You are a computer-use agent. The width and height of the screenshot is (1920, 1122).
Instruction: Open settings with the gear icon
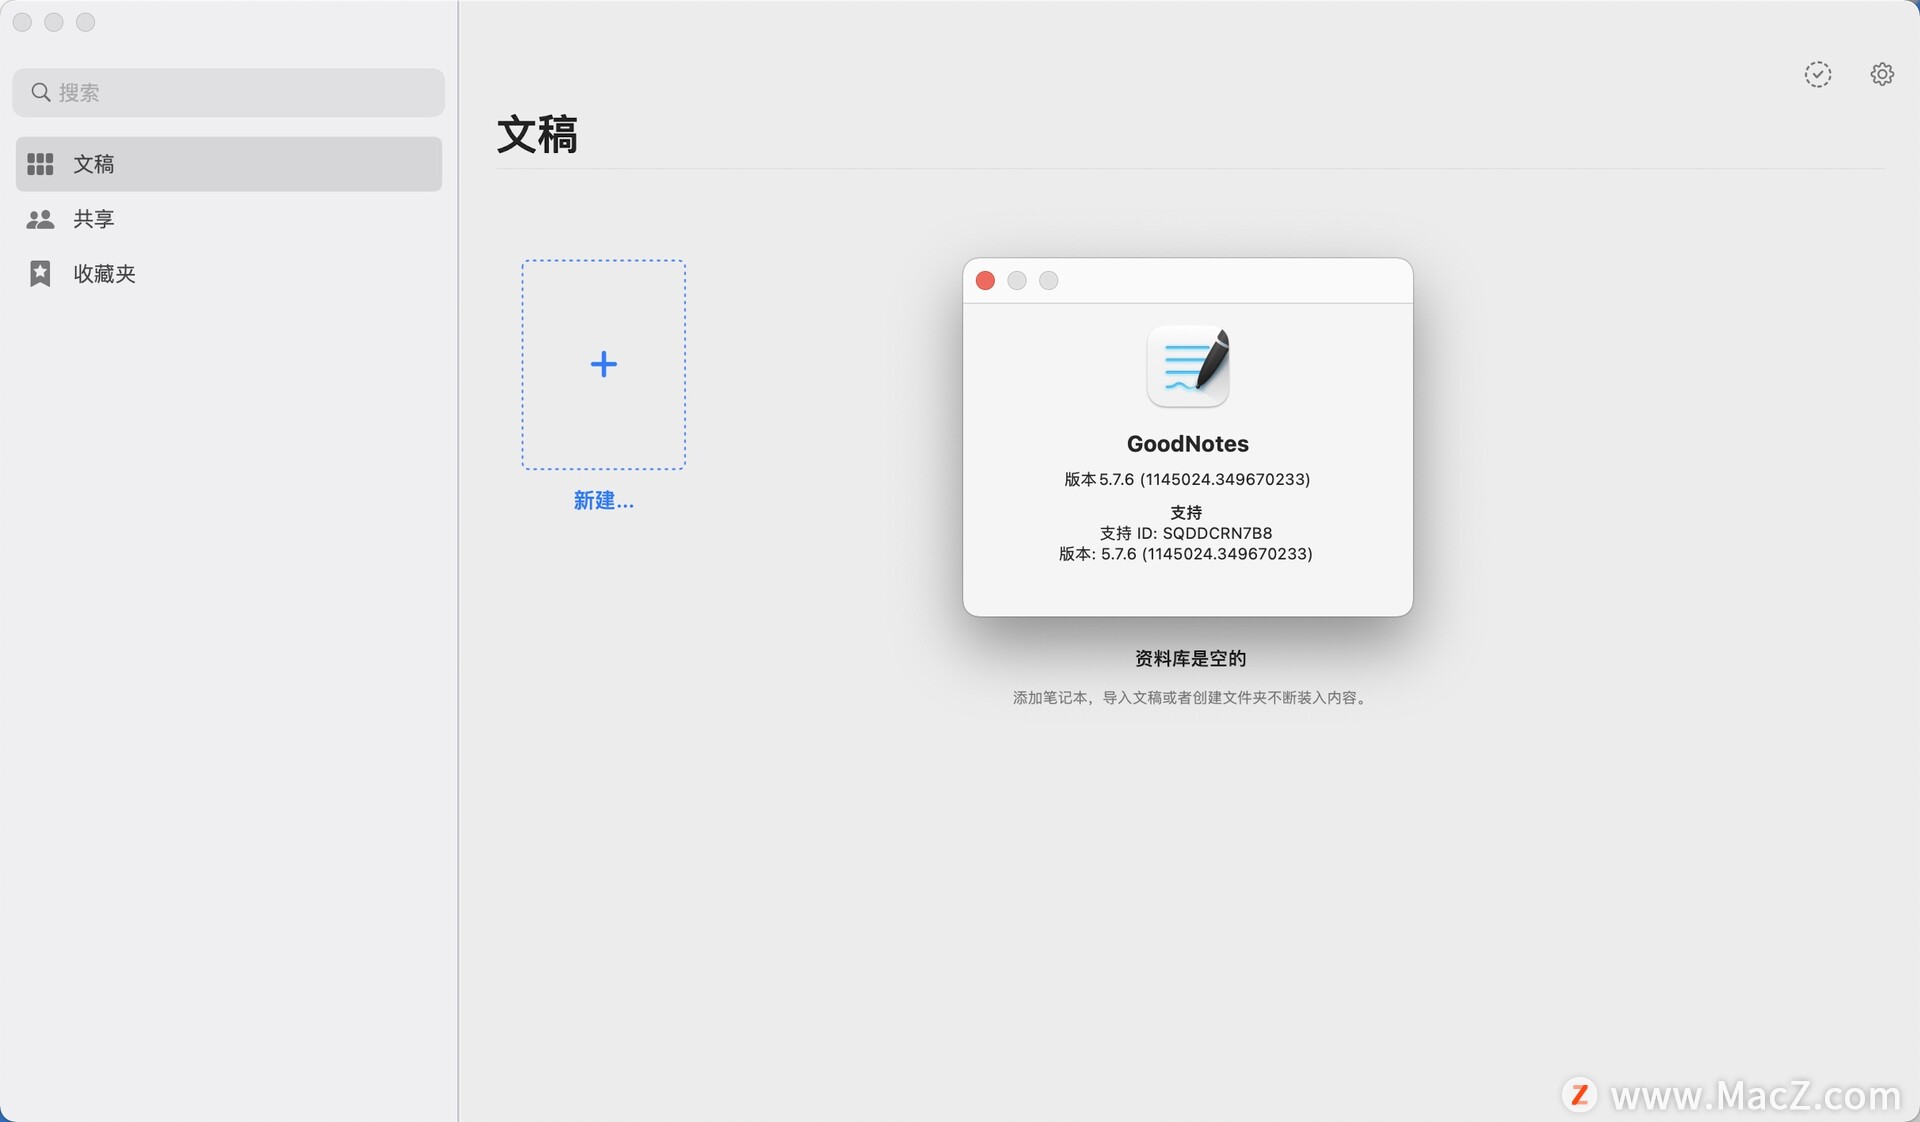point(1882,74)
